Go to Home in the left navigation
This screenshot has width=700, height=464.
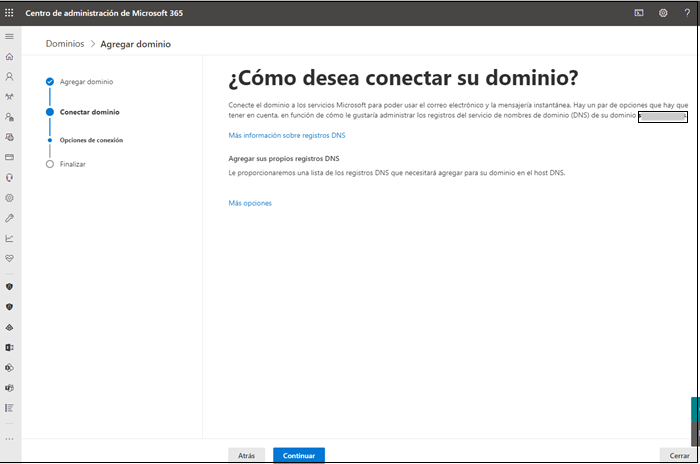(9, 56)
